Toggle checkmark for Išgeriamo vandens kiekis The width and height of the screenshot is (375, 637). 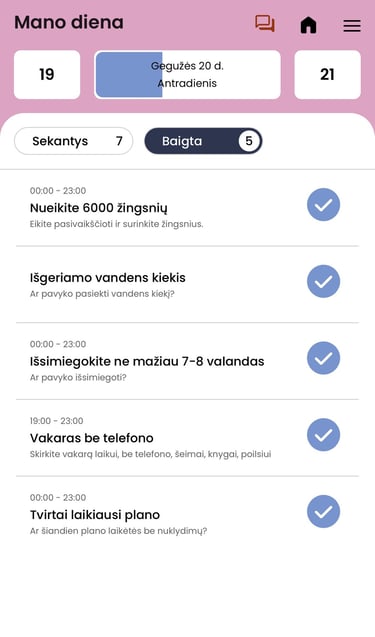[323, 281]
